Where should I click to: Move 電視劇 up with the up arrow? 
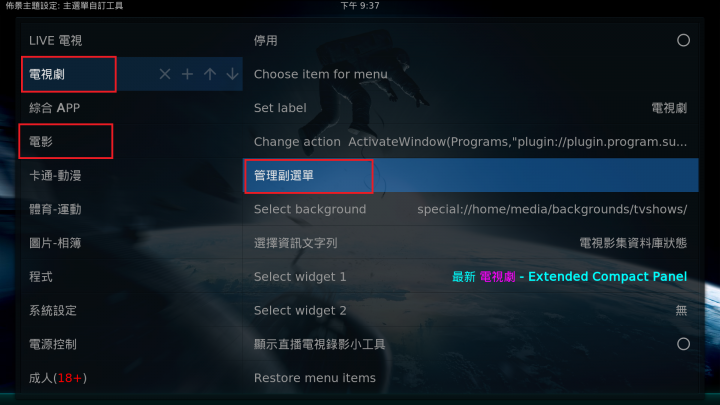(x=210, y=74)
